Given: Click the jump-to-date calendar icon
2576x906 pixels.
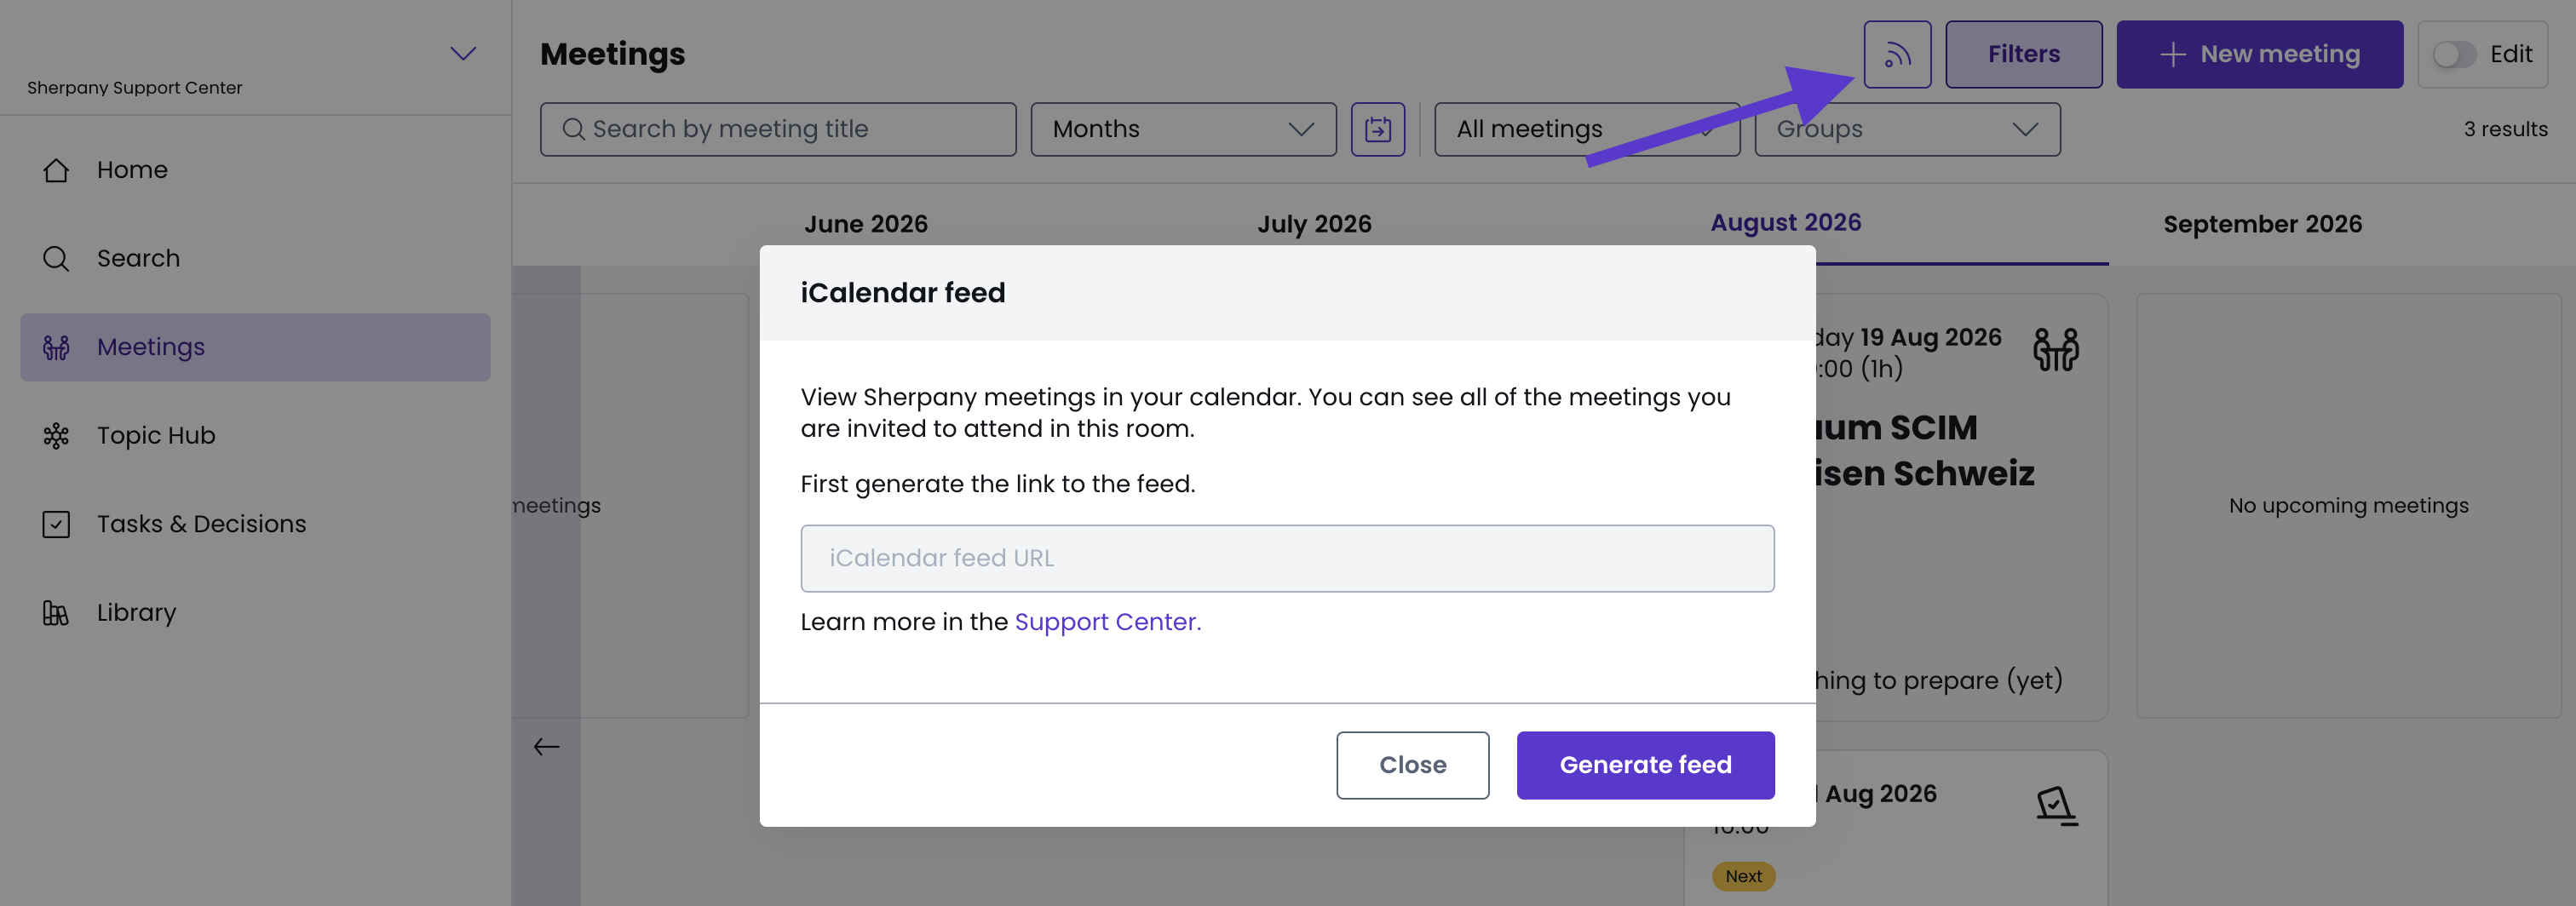Looking at the screenshot, I should [x=1377, y=129].
